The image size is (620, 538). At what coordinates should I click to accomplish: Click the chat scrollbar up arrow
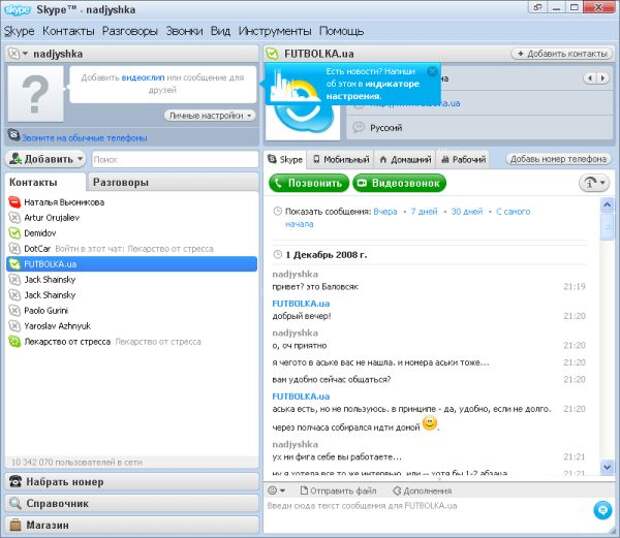click(607, 204)
